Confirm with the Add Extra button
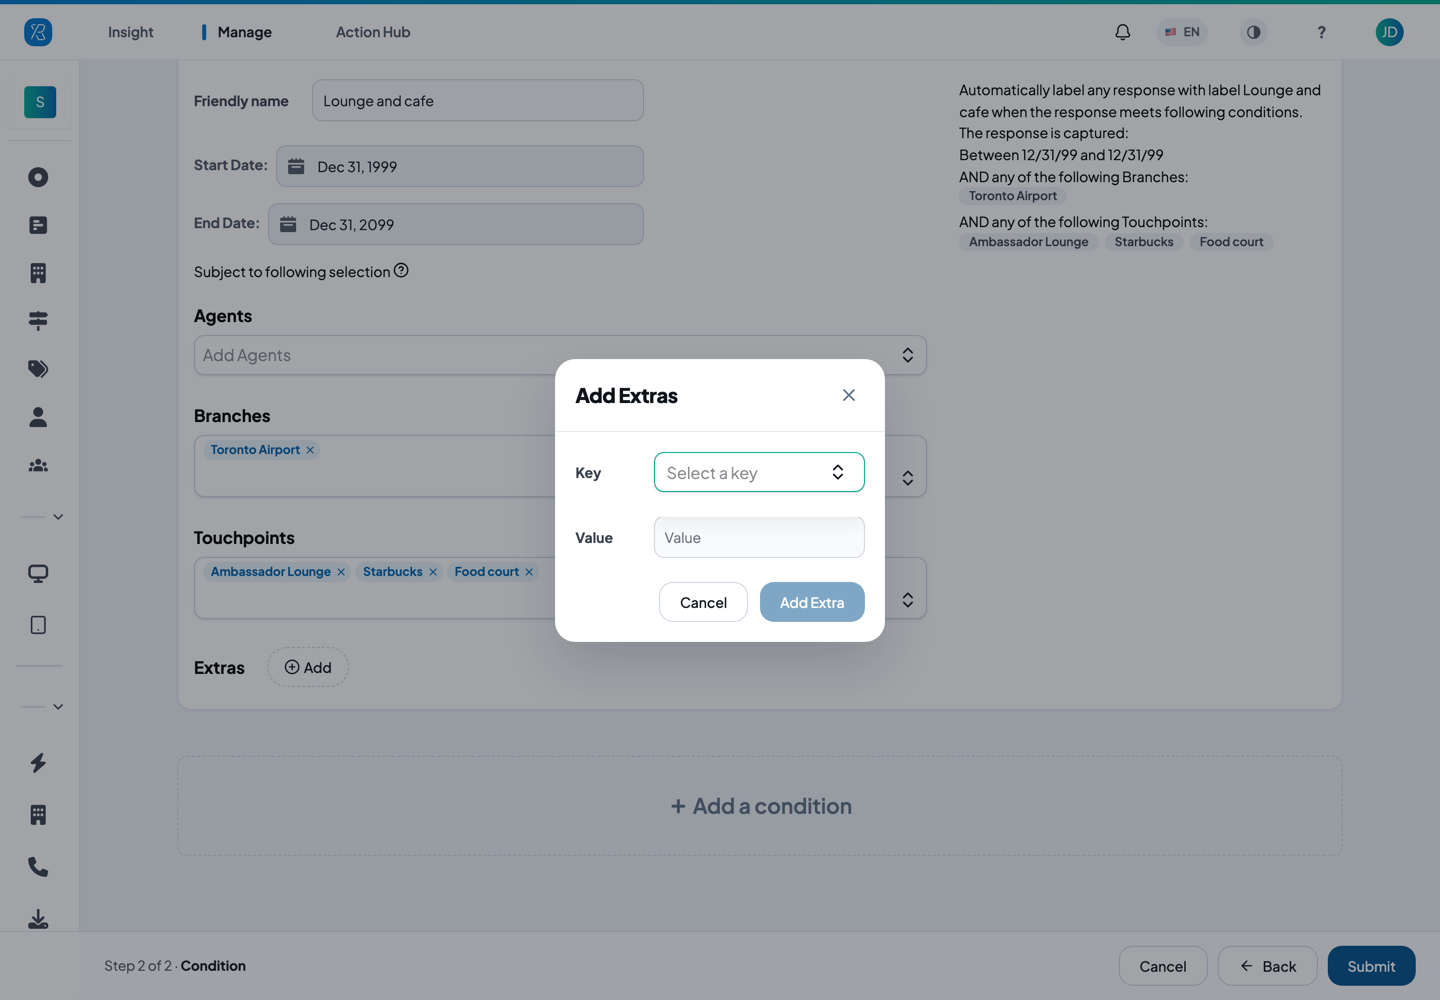The image size is (1440, 1000). click(x=812, y=602)
